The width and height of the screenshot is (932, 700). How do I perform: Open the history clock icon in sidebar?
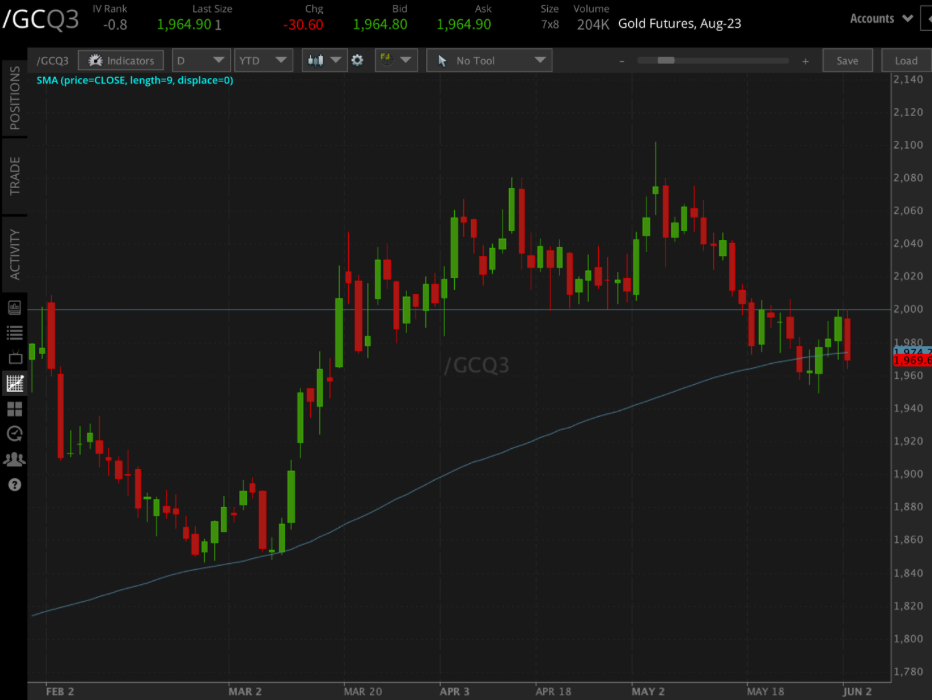13,434
